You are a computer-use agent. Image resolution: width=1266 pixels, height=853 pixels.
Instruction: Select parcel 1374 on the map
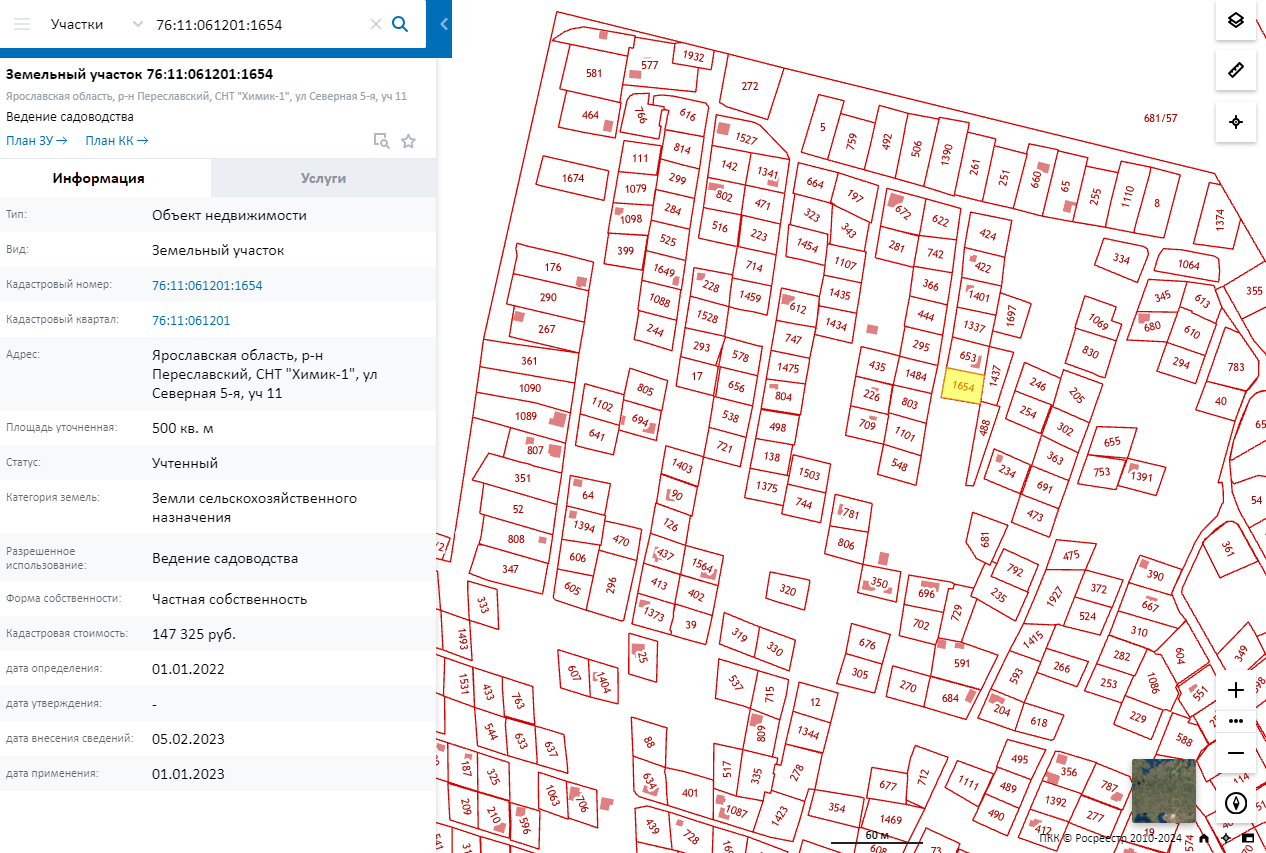(1220, 219)
